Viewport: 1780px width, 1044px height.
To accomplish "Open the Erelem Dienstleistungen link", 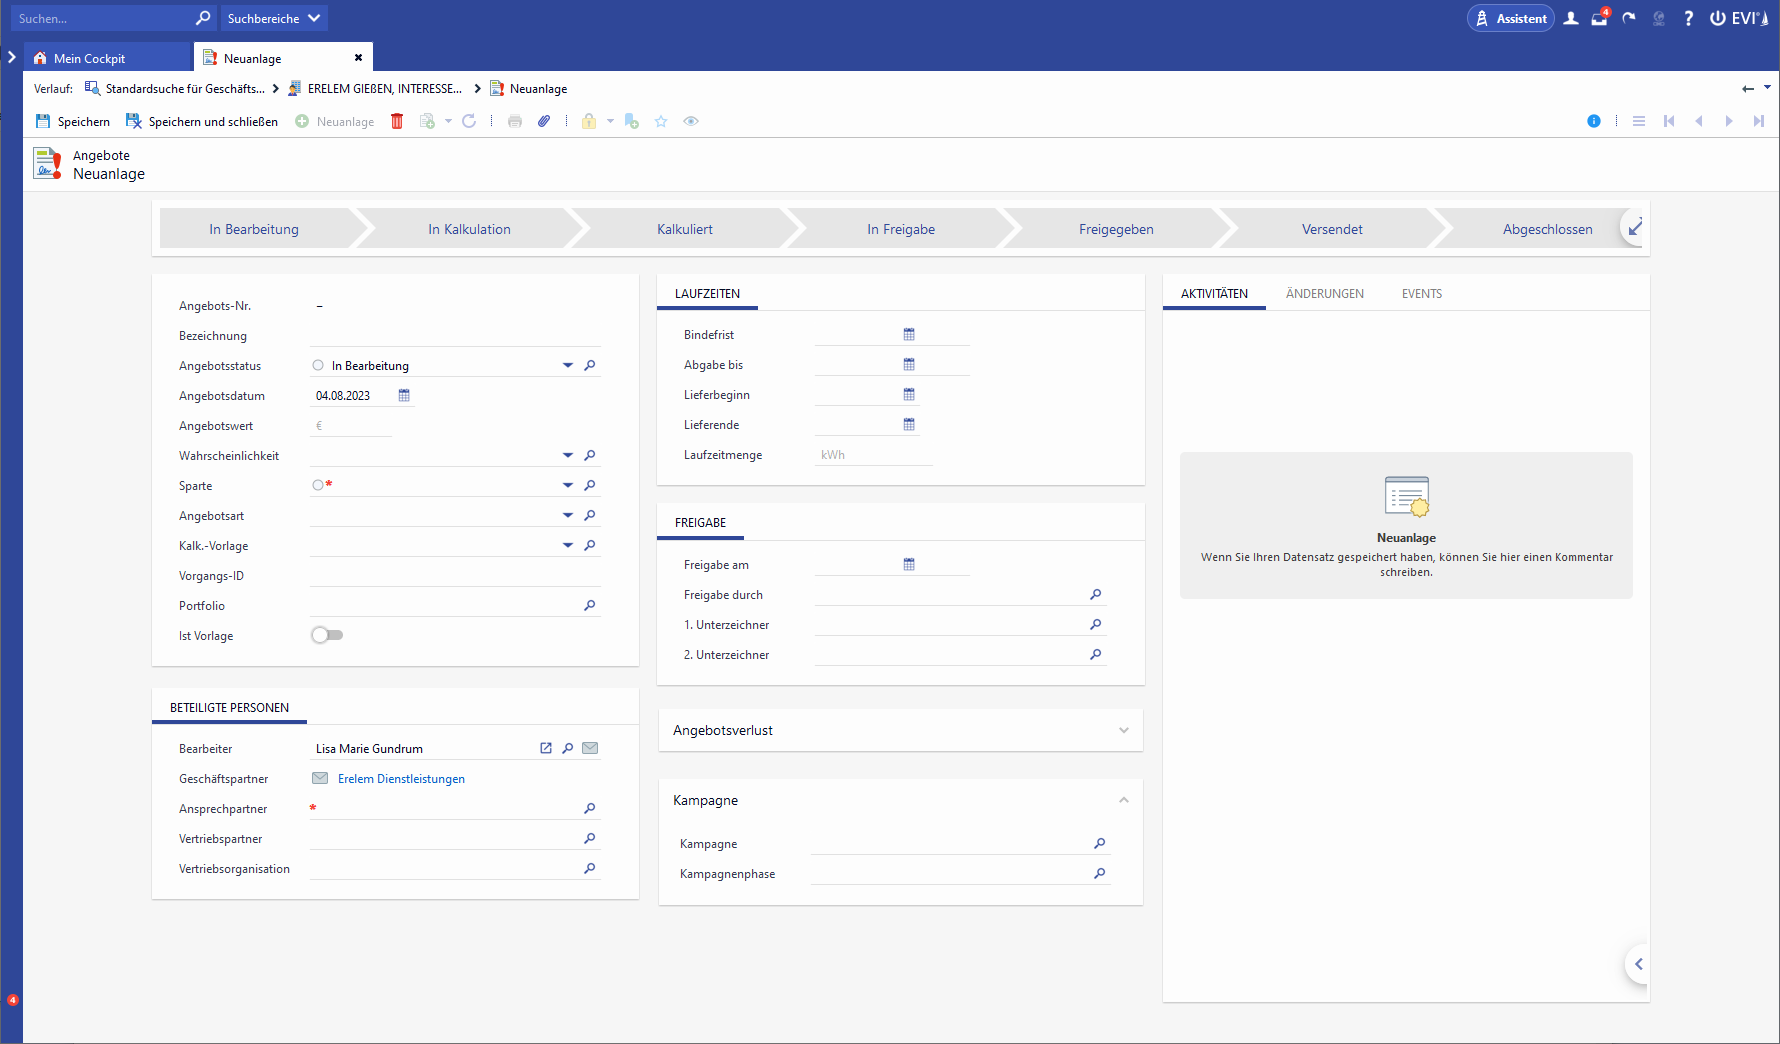I will [401, 779].
